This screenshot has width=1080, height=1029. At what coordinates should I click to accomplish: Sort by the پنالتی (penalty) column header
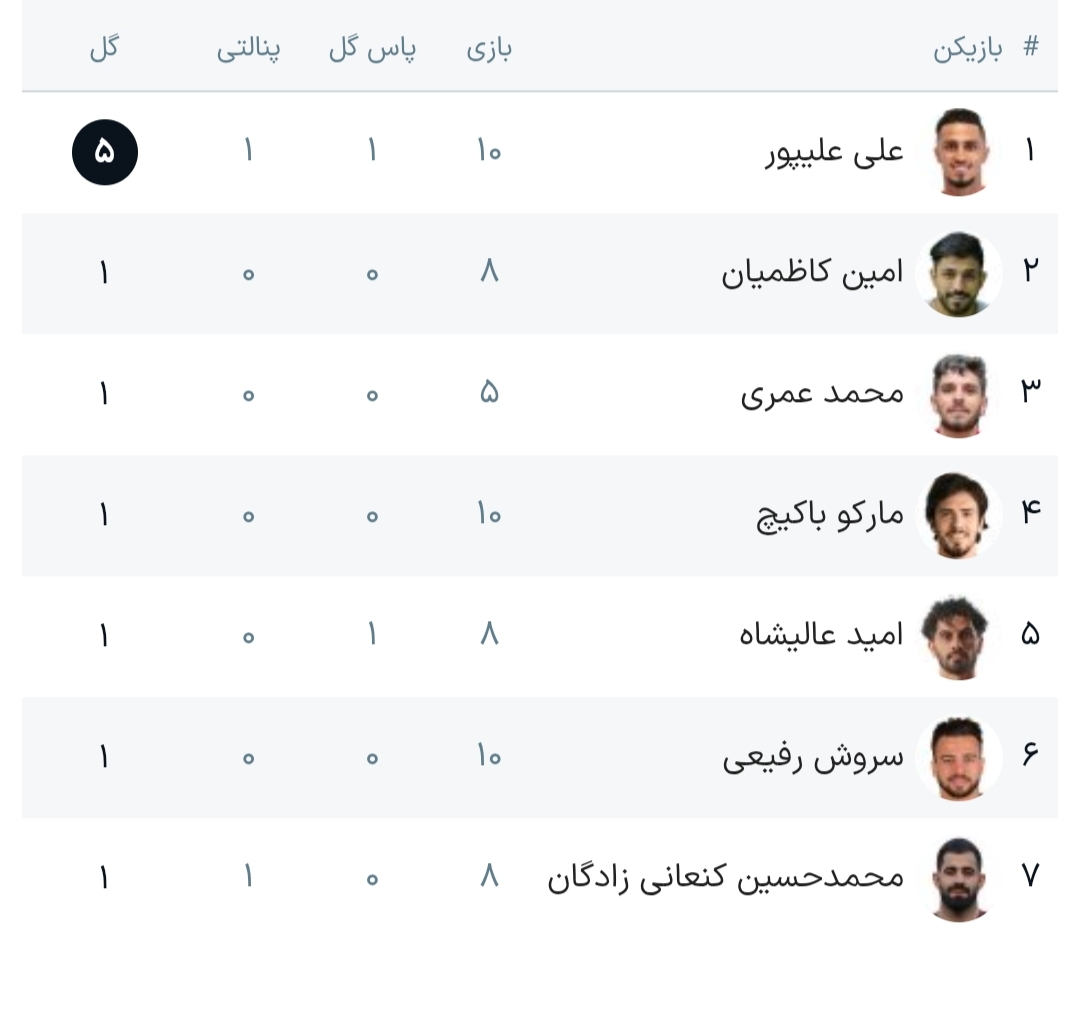[x=248, y=49]
